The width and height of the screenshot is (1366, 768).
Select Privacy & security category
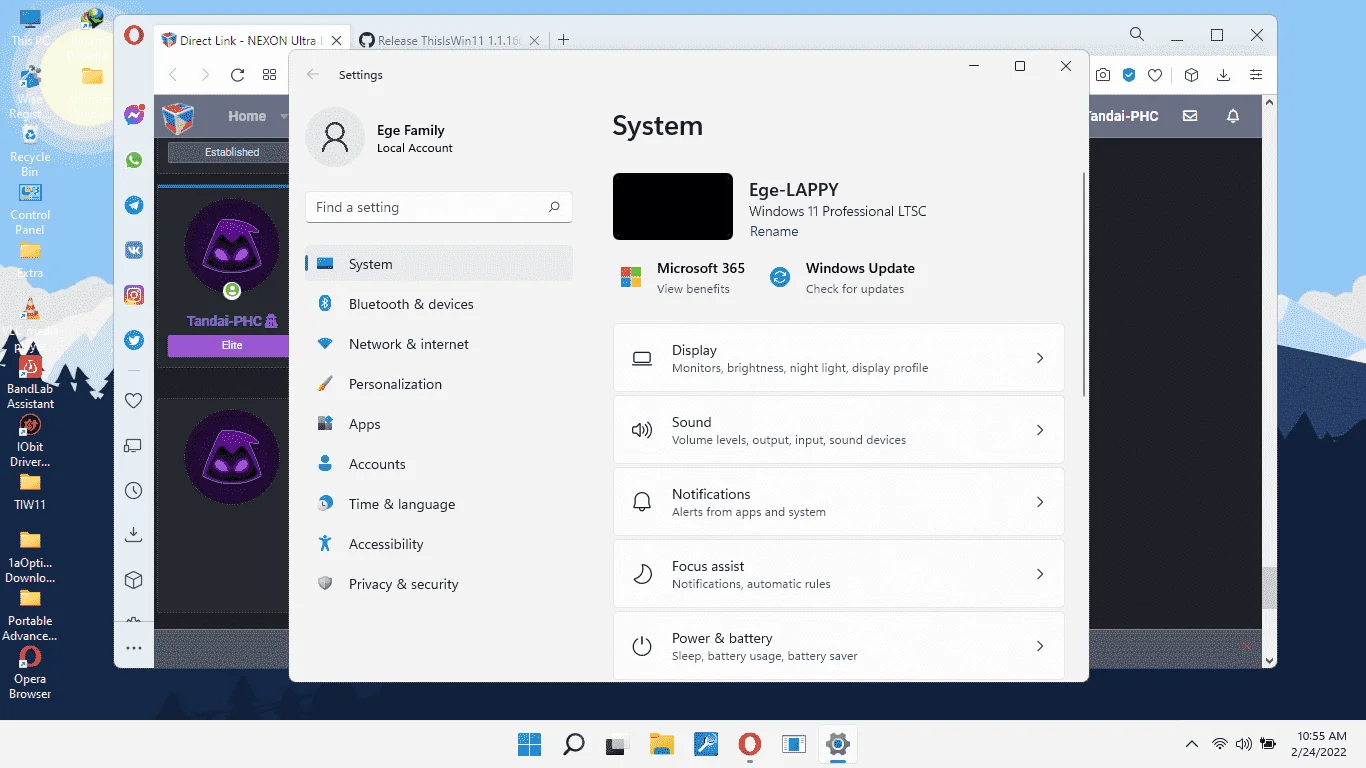pyautogui.click(x=439, y=584)
